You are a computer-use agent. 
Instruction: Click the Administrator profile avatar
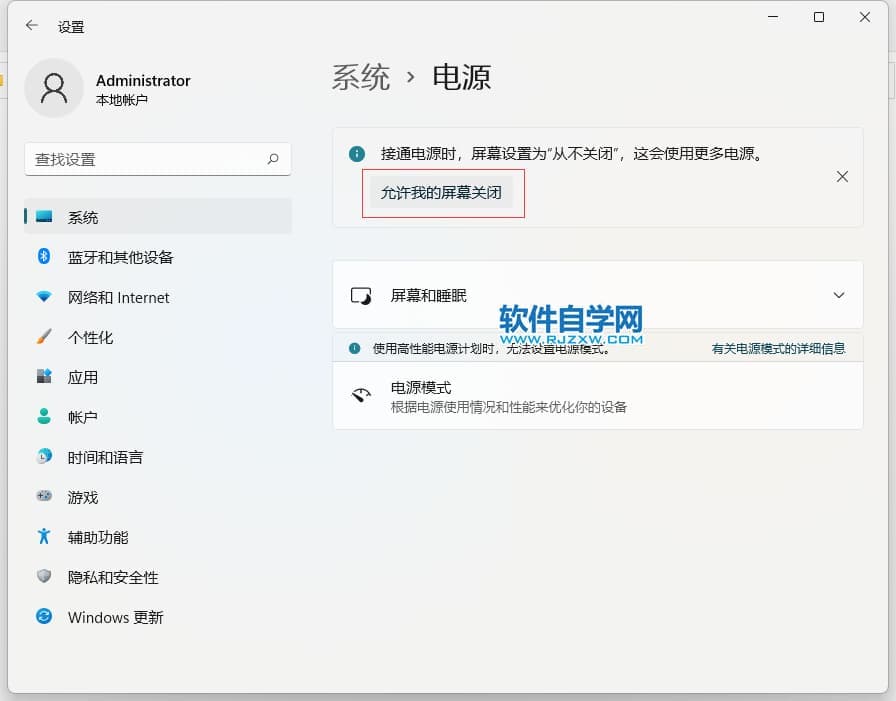pos(53,88)
